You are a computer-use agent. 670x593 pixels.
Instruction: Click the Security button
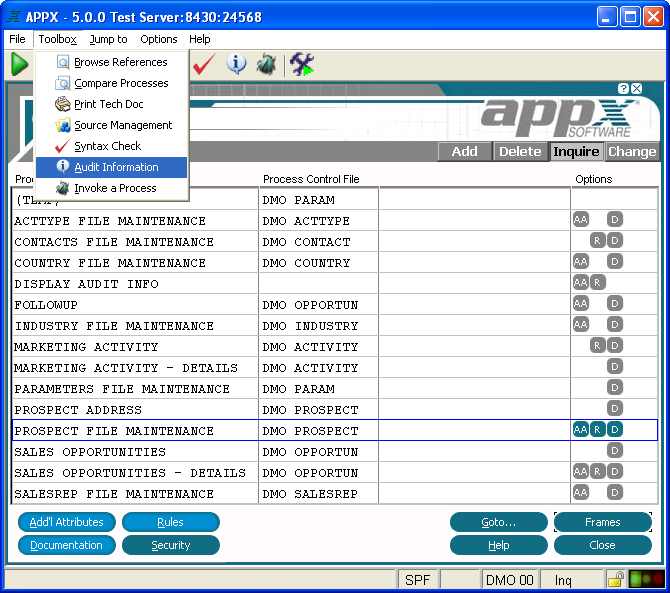coord(170,545)
